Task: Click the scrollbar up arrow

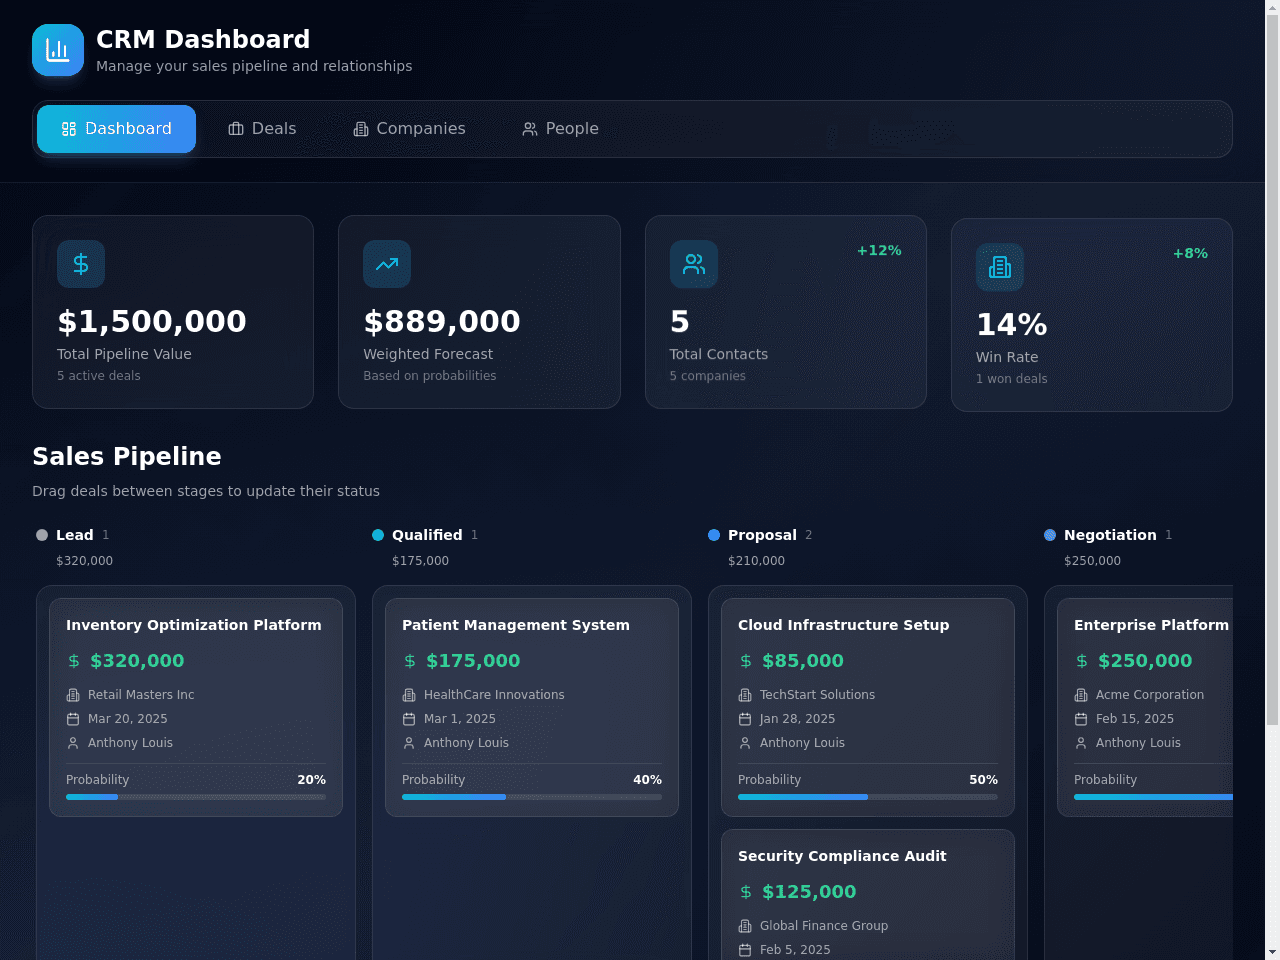Action: coord(1272,8)
